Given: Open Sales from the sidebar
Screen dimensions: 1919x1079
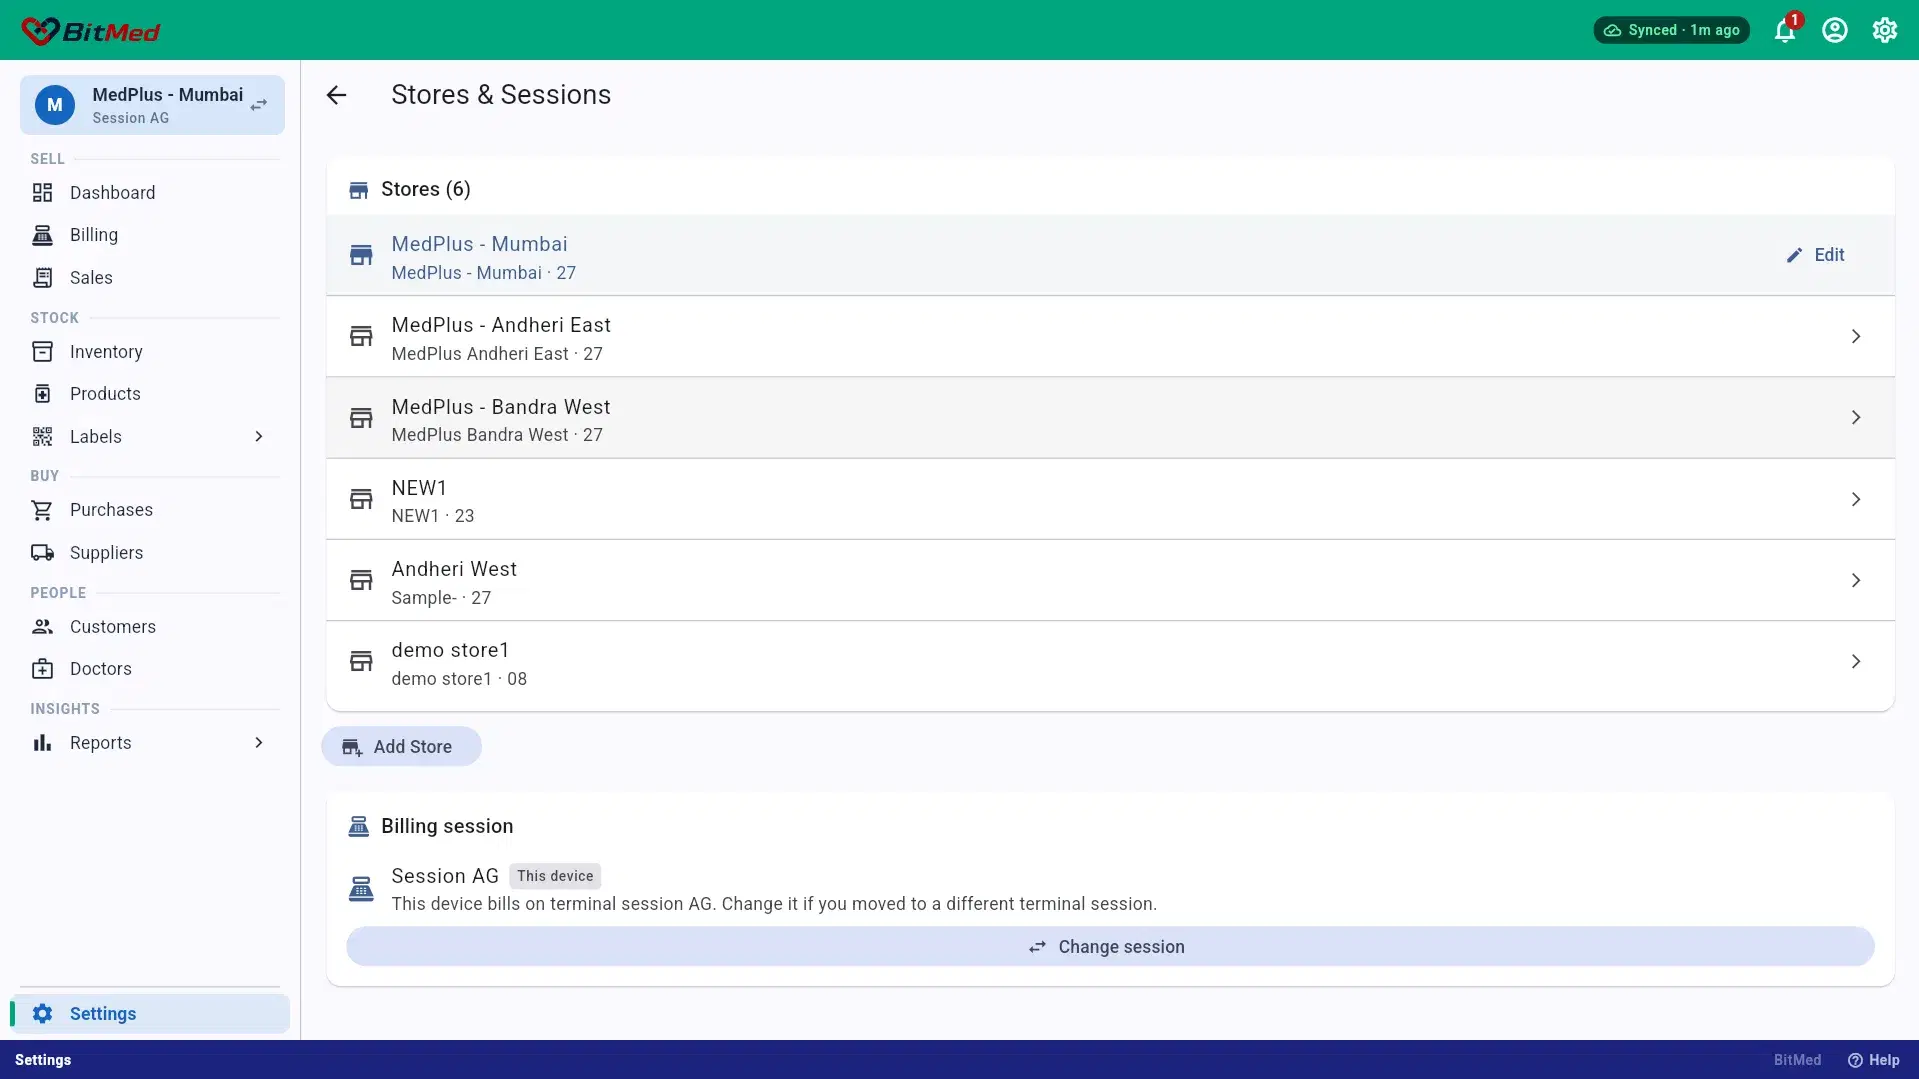Looking at the screenshot, I should coord(150,278).
